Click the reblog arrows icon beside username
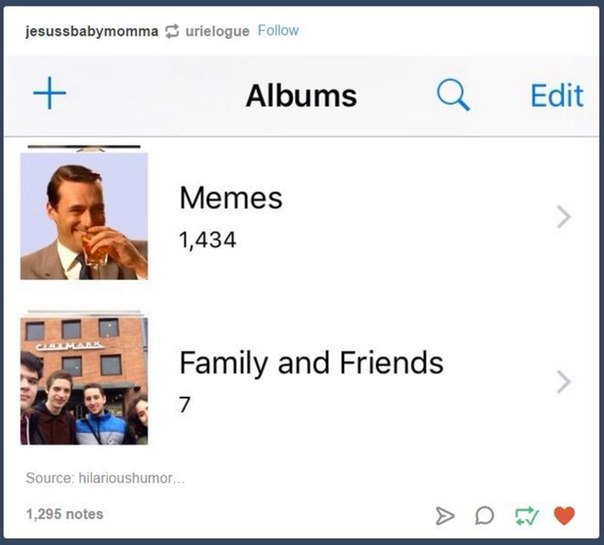The image size is (604, 545). pyautogui.click(x=172, y=31)
